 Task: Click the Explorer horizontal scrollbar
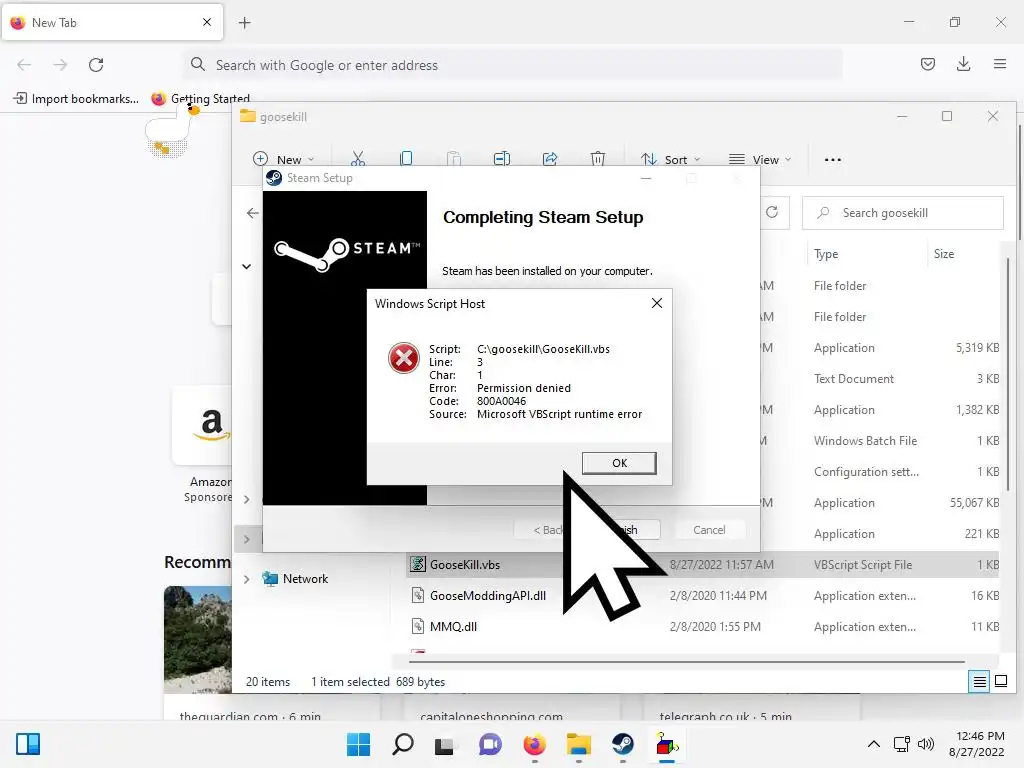click(686, 662)
